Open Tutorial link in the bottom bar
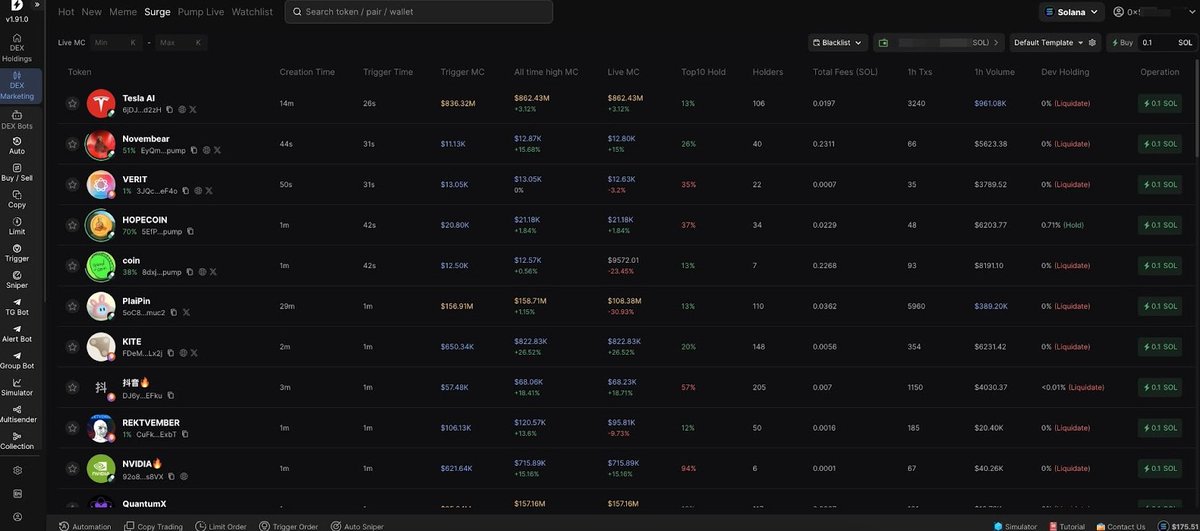The width and height of the screenshot is (1200, 531). [x=1069, y=525]
